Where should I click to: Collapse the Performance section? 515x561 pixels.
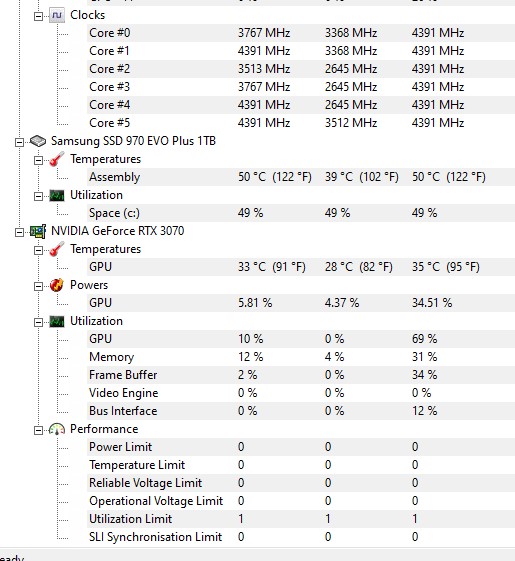38,430
